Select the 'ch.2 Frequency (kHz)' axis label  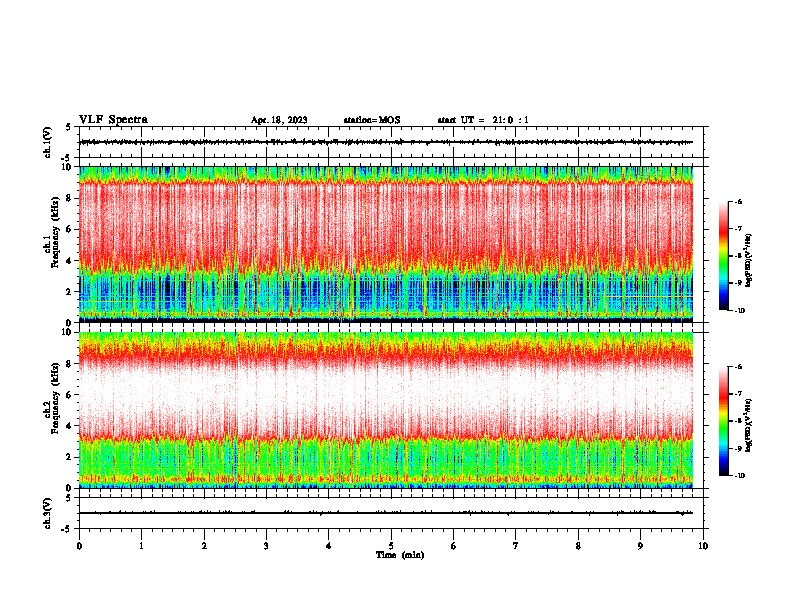coord(52,398)
